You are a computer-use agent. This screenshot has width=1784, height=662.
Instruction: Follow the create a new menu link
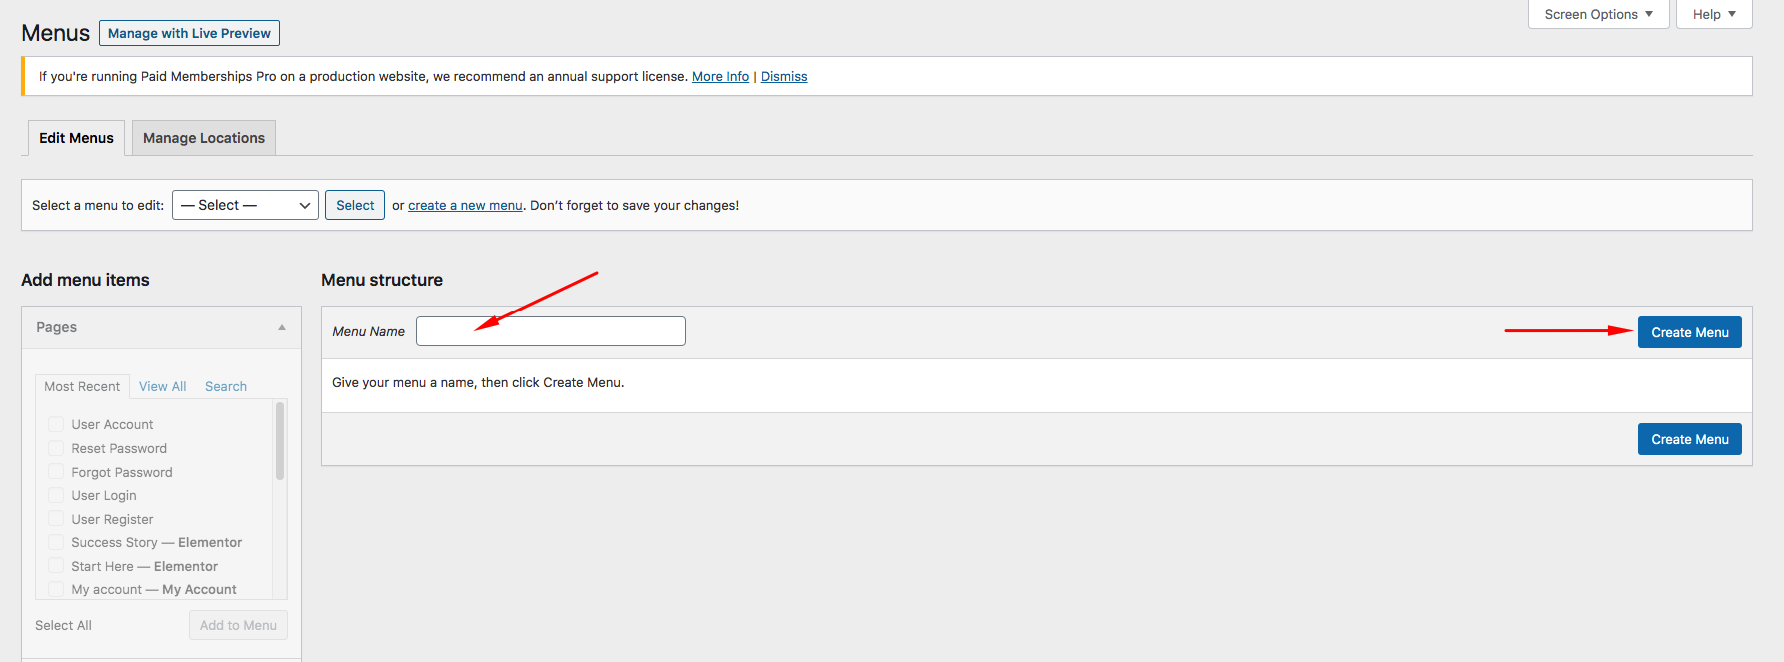[x=465, y=205]
